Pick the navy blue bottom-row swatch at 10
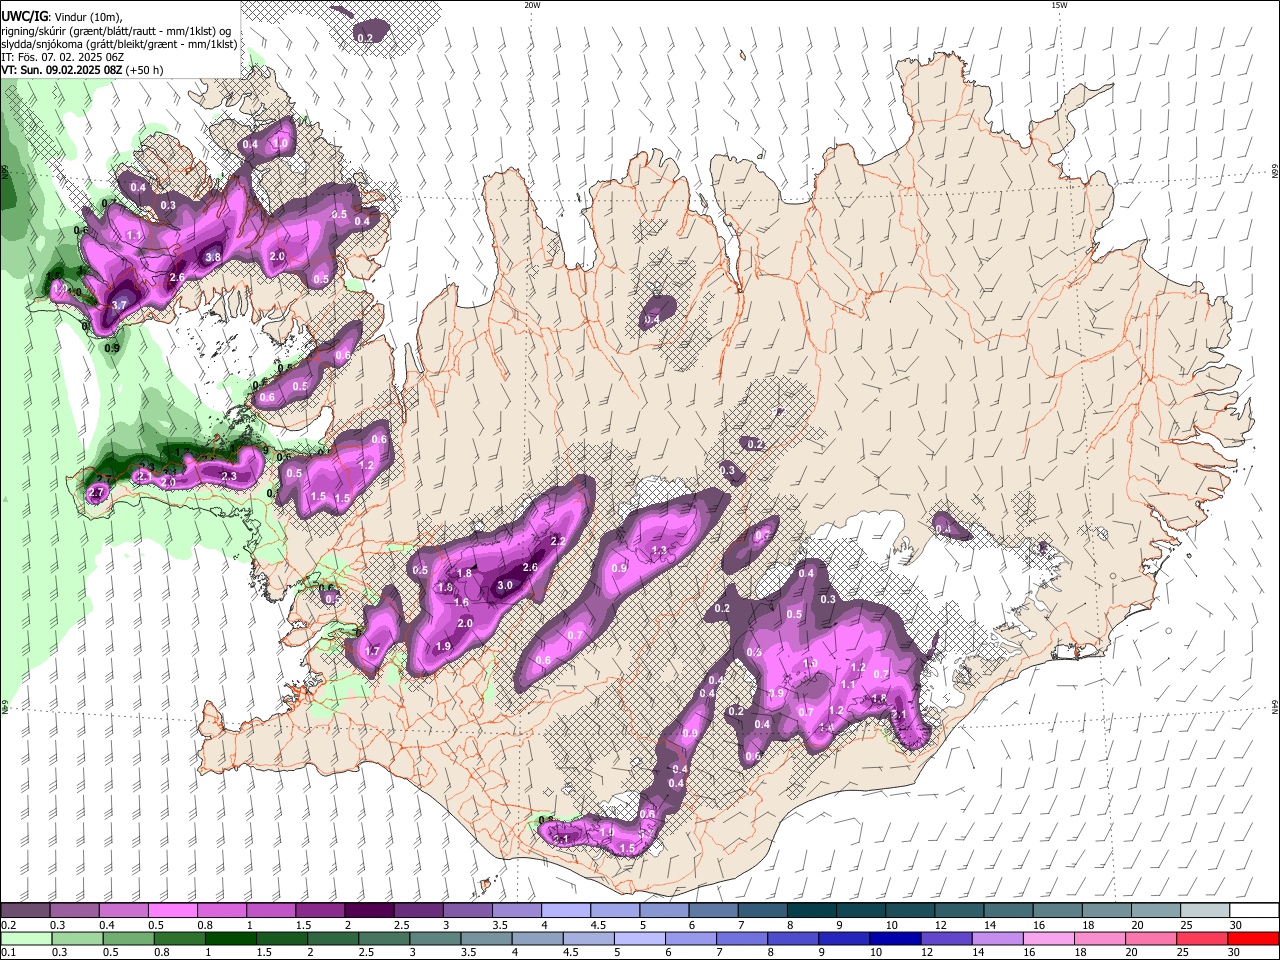 [895, 938]
